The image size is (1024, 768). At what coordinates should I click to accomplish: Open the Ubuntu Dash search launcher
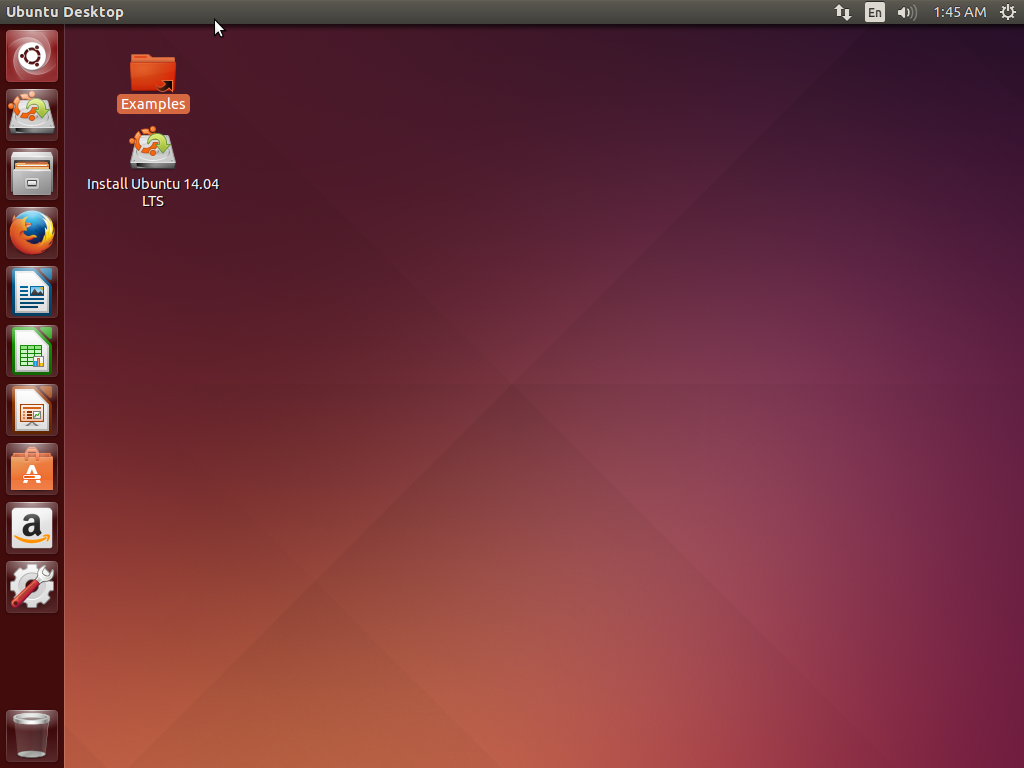pyautogui.click(x=32, y=56)
